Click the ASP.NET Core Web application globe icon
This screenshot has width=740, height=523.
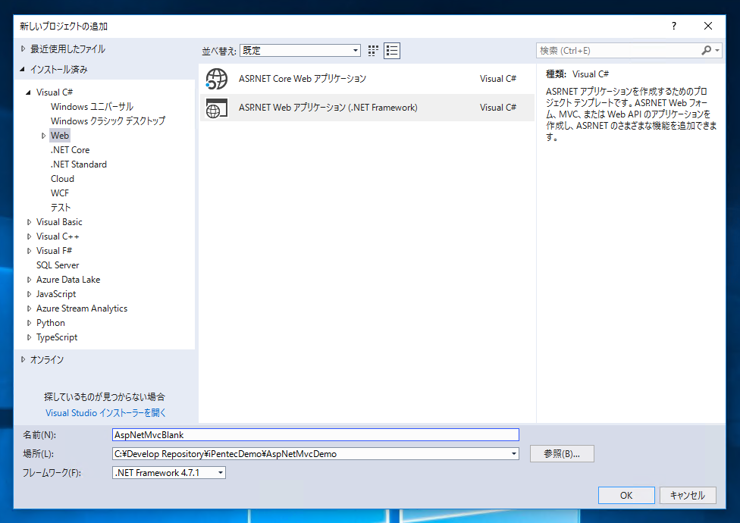[x=217, y=79]
